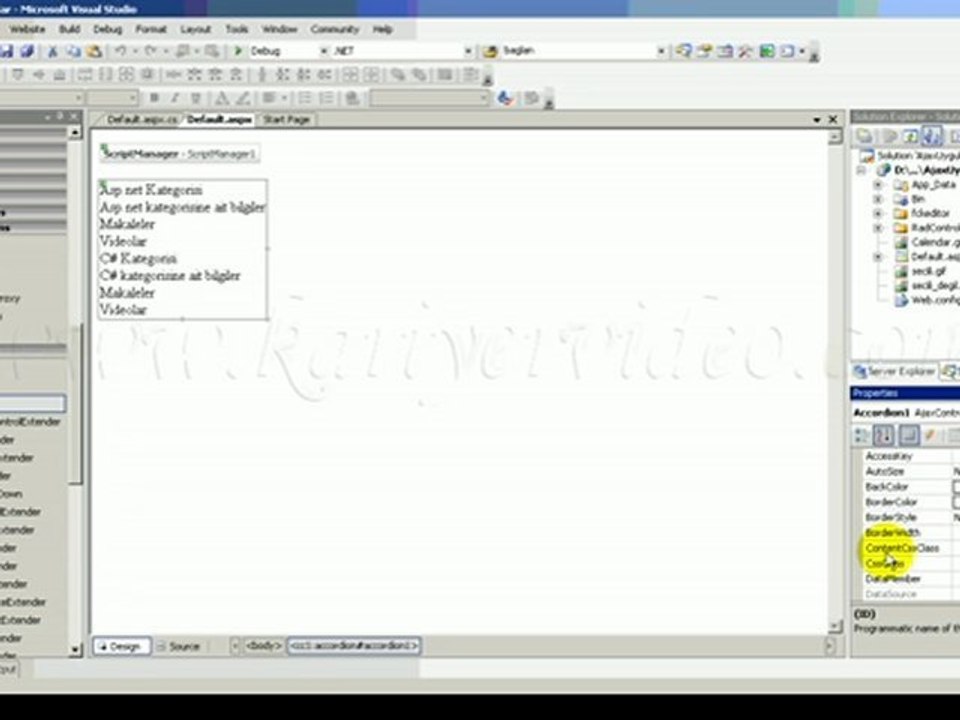Viewport: 960px width, 720px height.
Task: Click the BackColor property color box
Action: [x=956, y=487]
